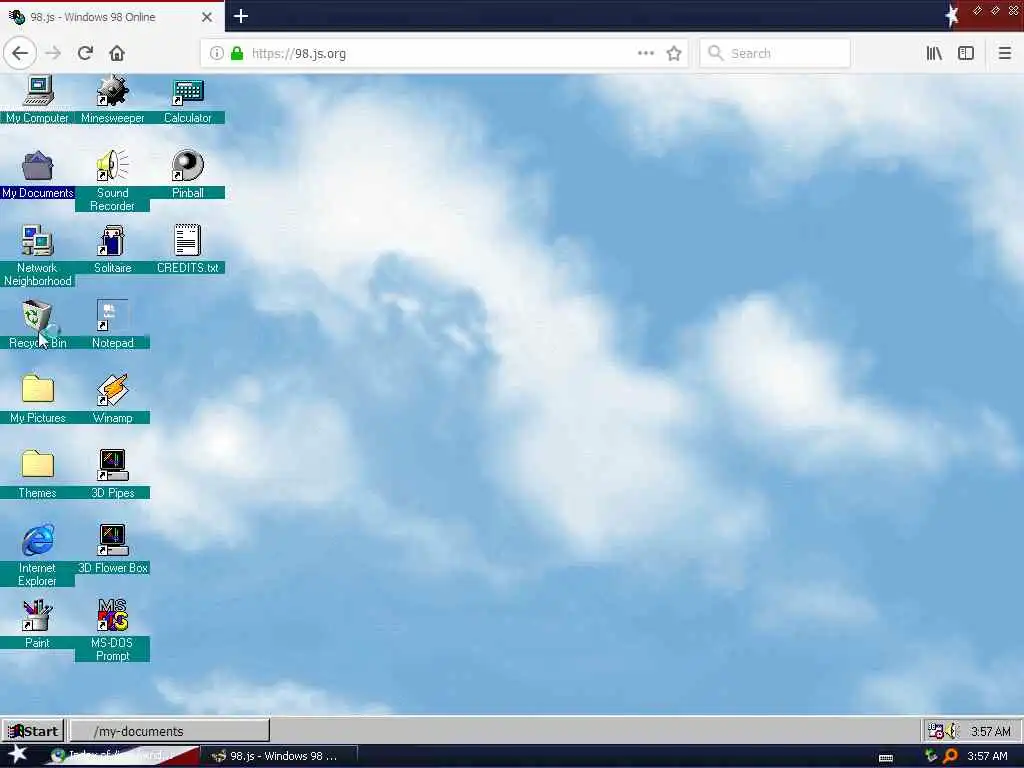Click the browser forward arrow
The image size is (1024, 768).
click(53, 54)
